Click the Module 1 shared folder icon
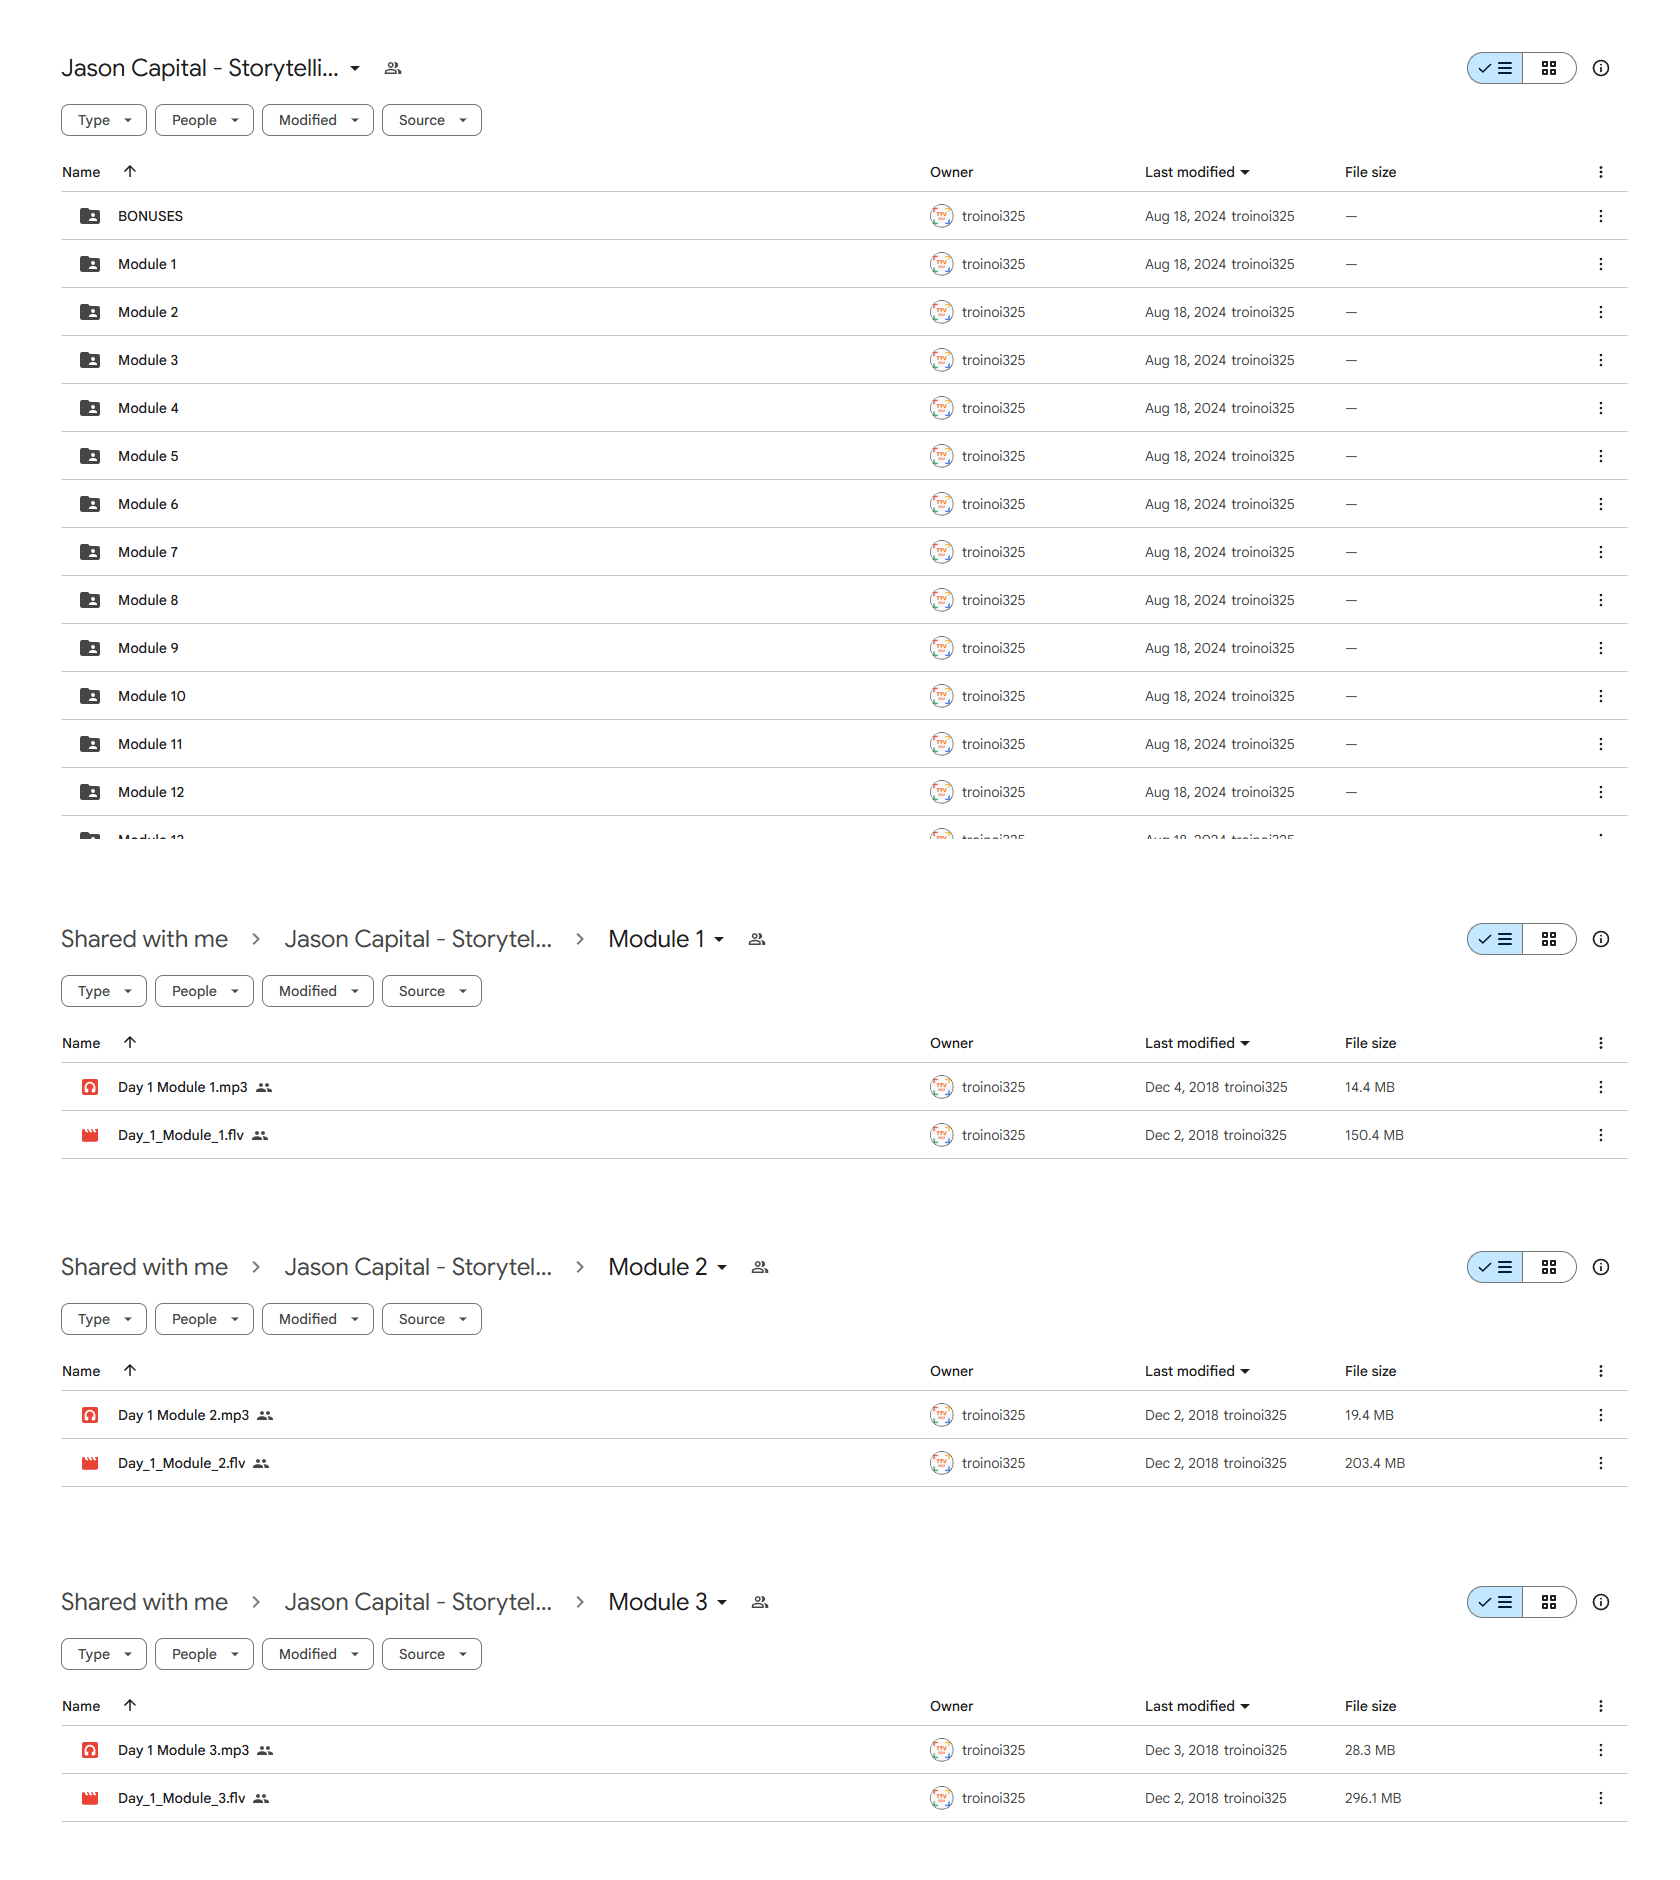This screenshot has width=1680, height=1880. (x=90, y=264)
